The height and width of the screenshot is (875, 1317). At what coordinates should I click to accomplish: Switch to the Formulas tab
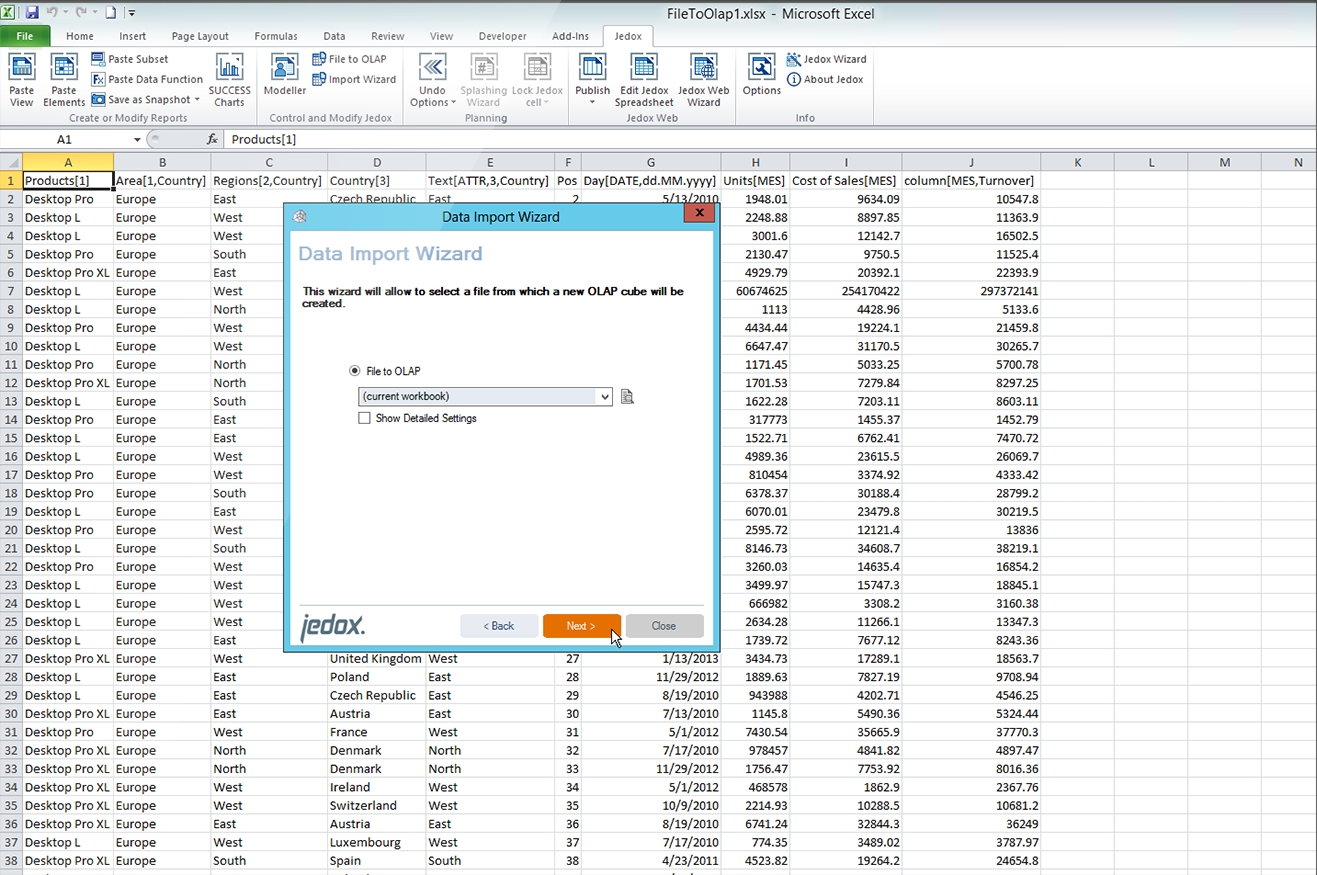tap(276, 36)
